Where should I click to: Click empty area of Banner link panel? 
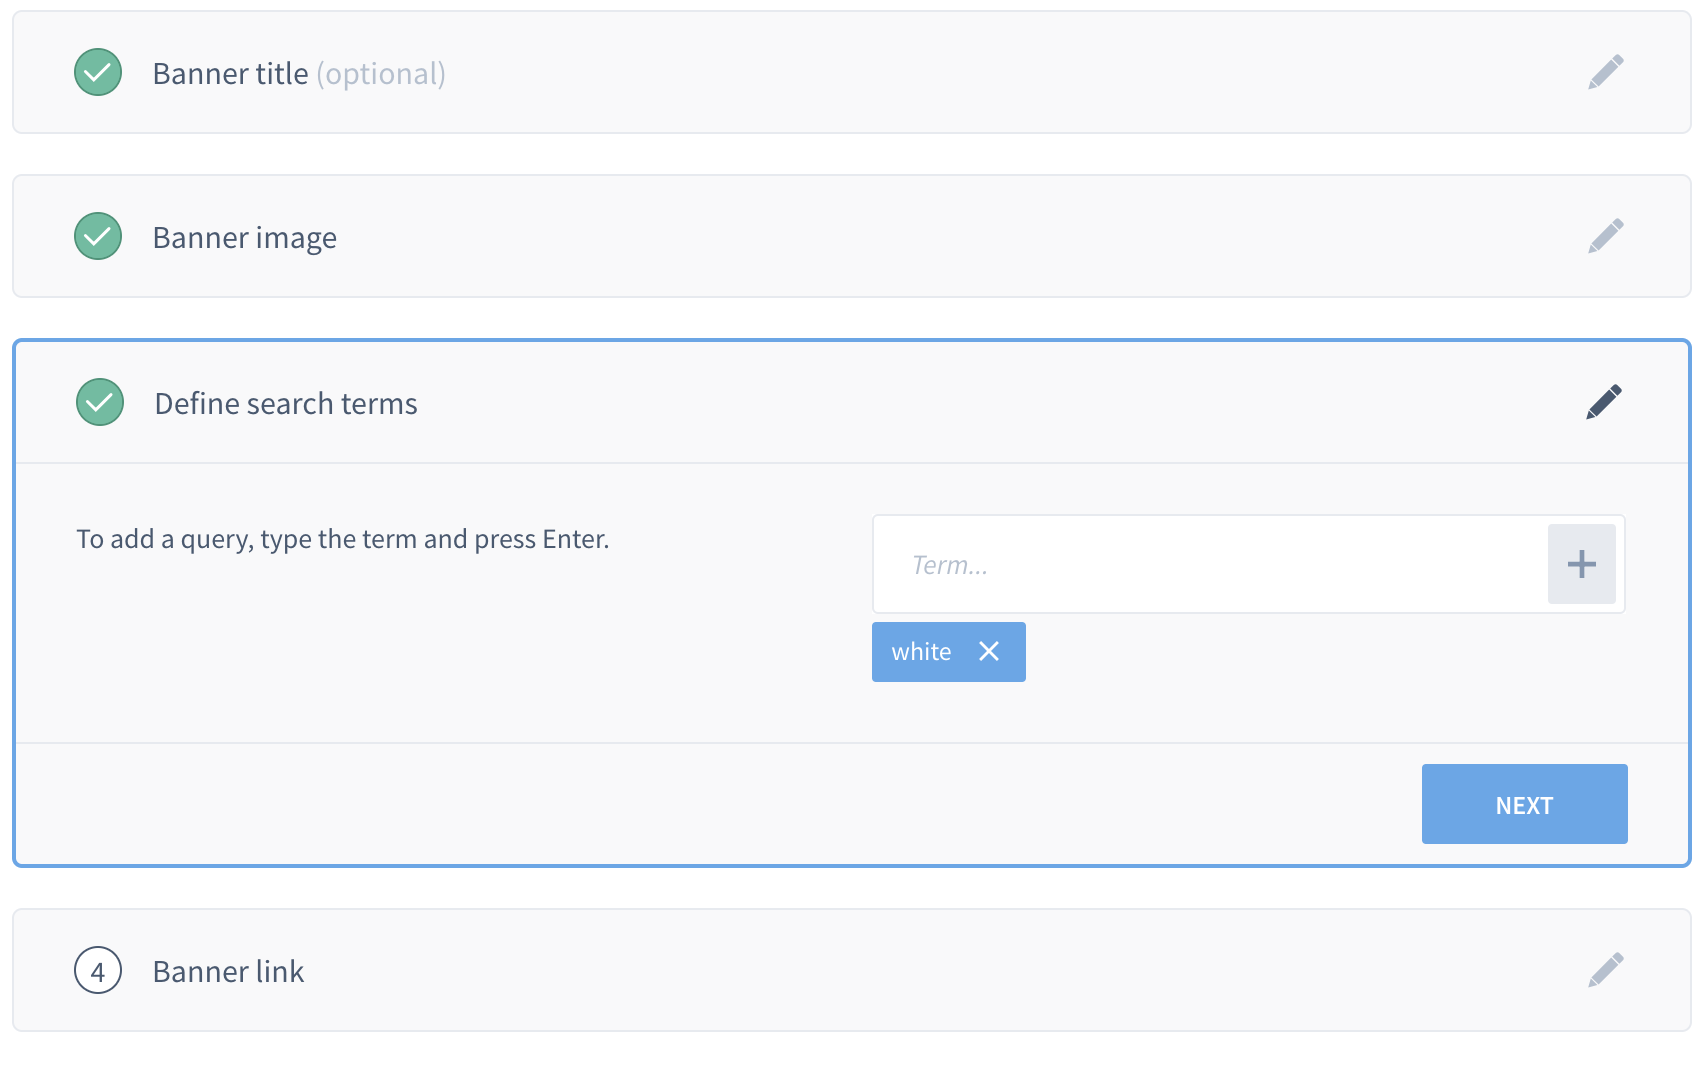coord(900,970)
